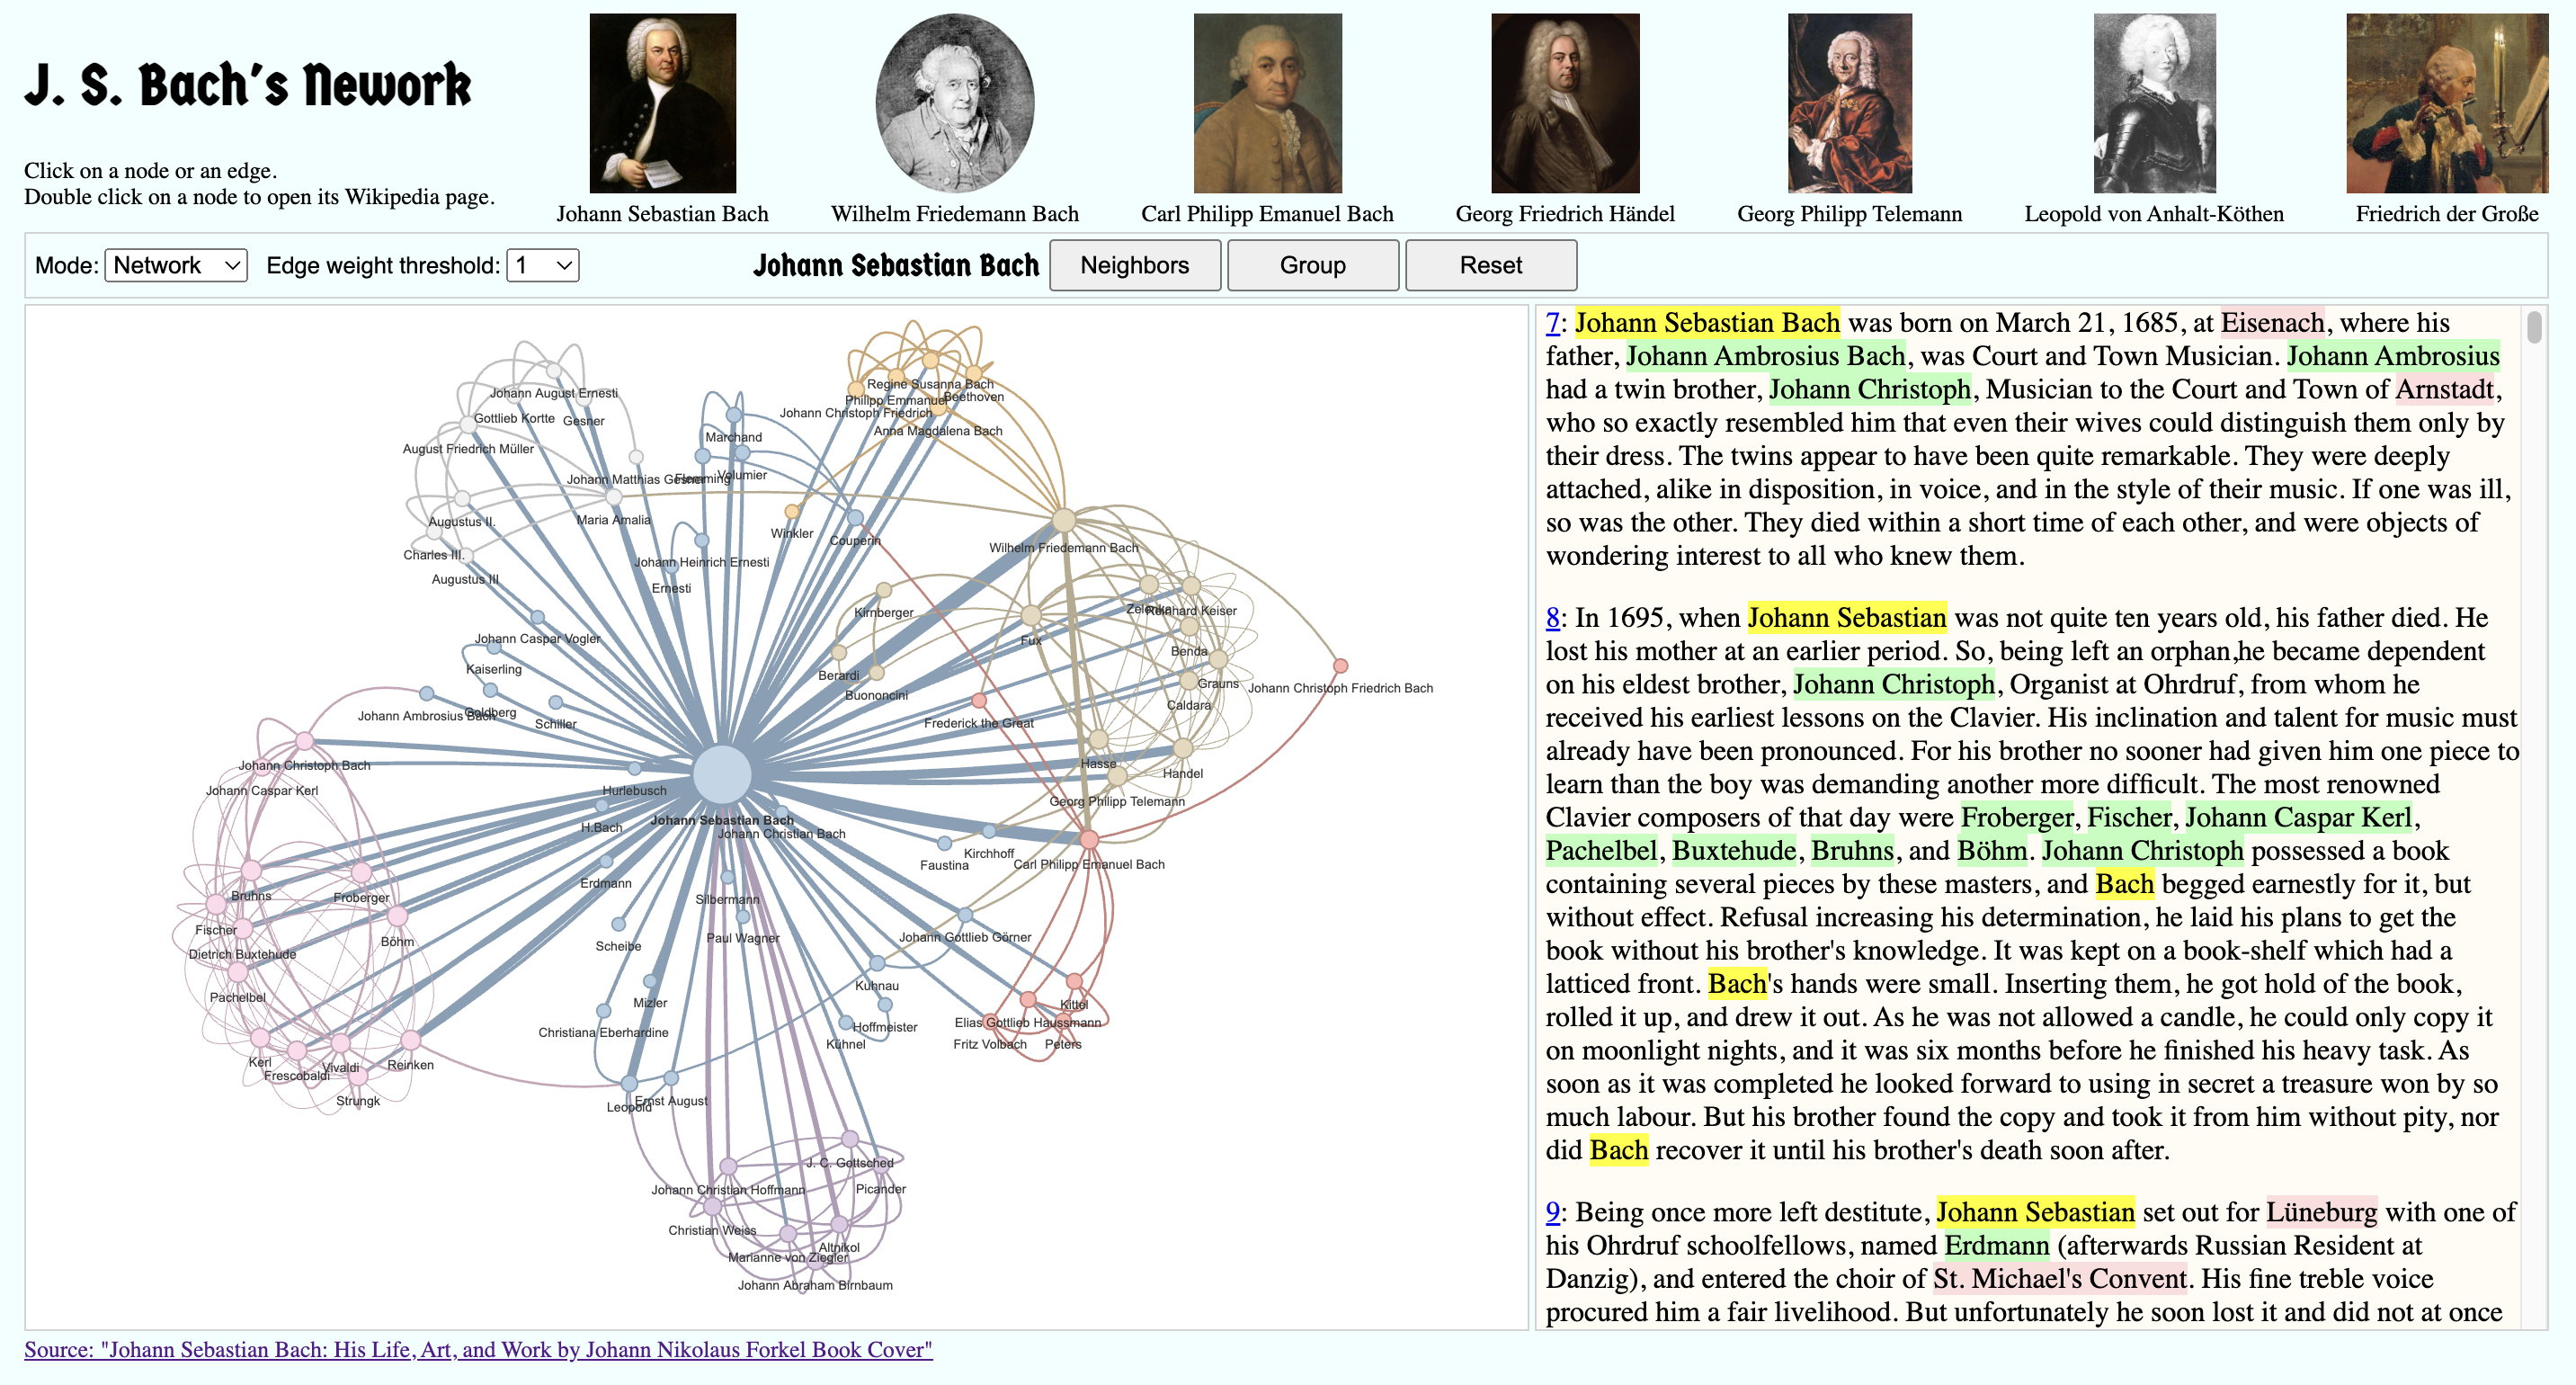Image resolution: width=2576 pixels, height=1385 pixels.
Task: Select the Handel node in network
Action: (1183, 748)
